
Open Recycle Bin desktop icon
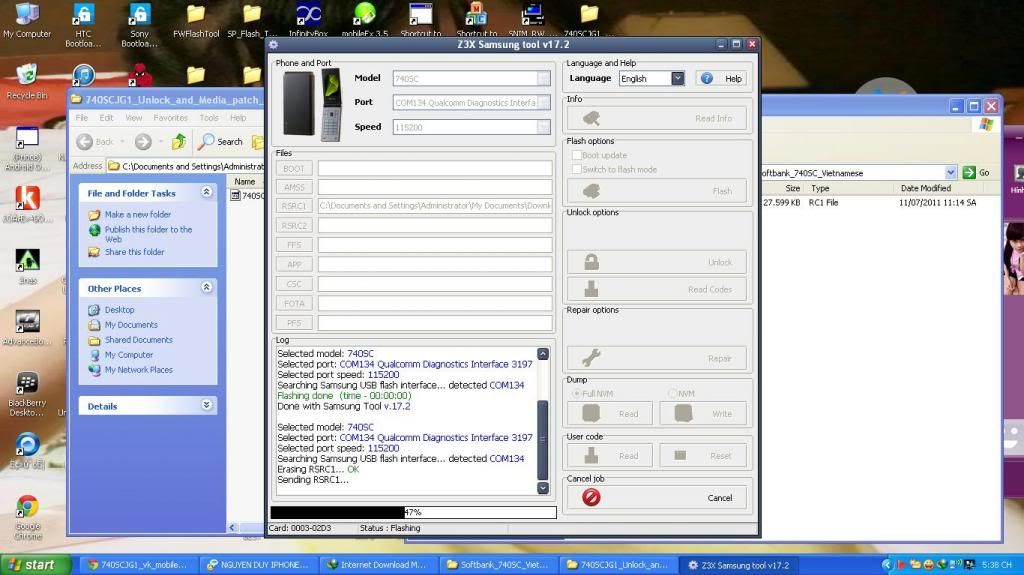(x=27, y=82)
